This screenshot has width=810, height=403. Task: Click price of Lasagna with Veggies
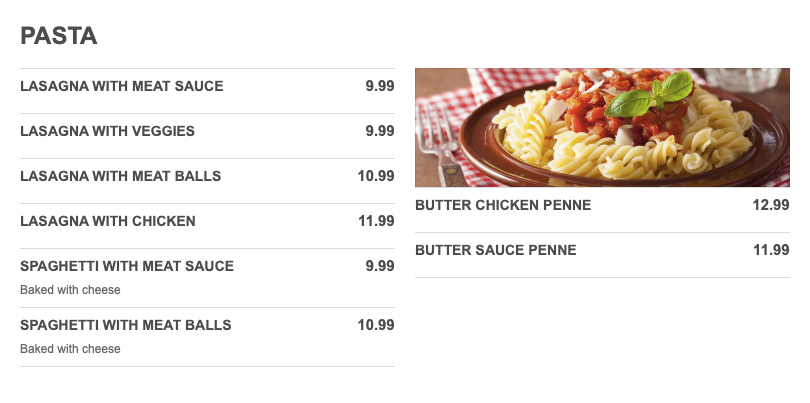pos(380,131)
